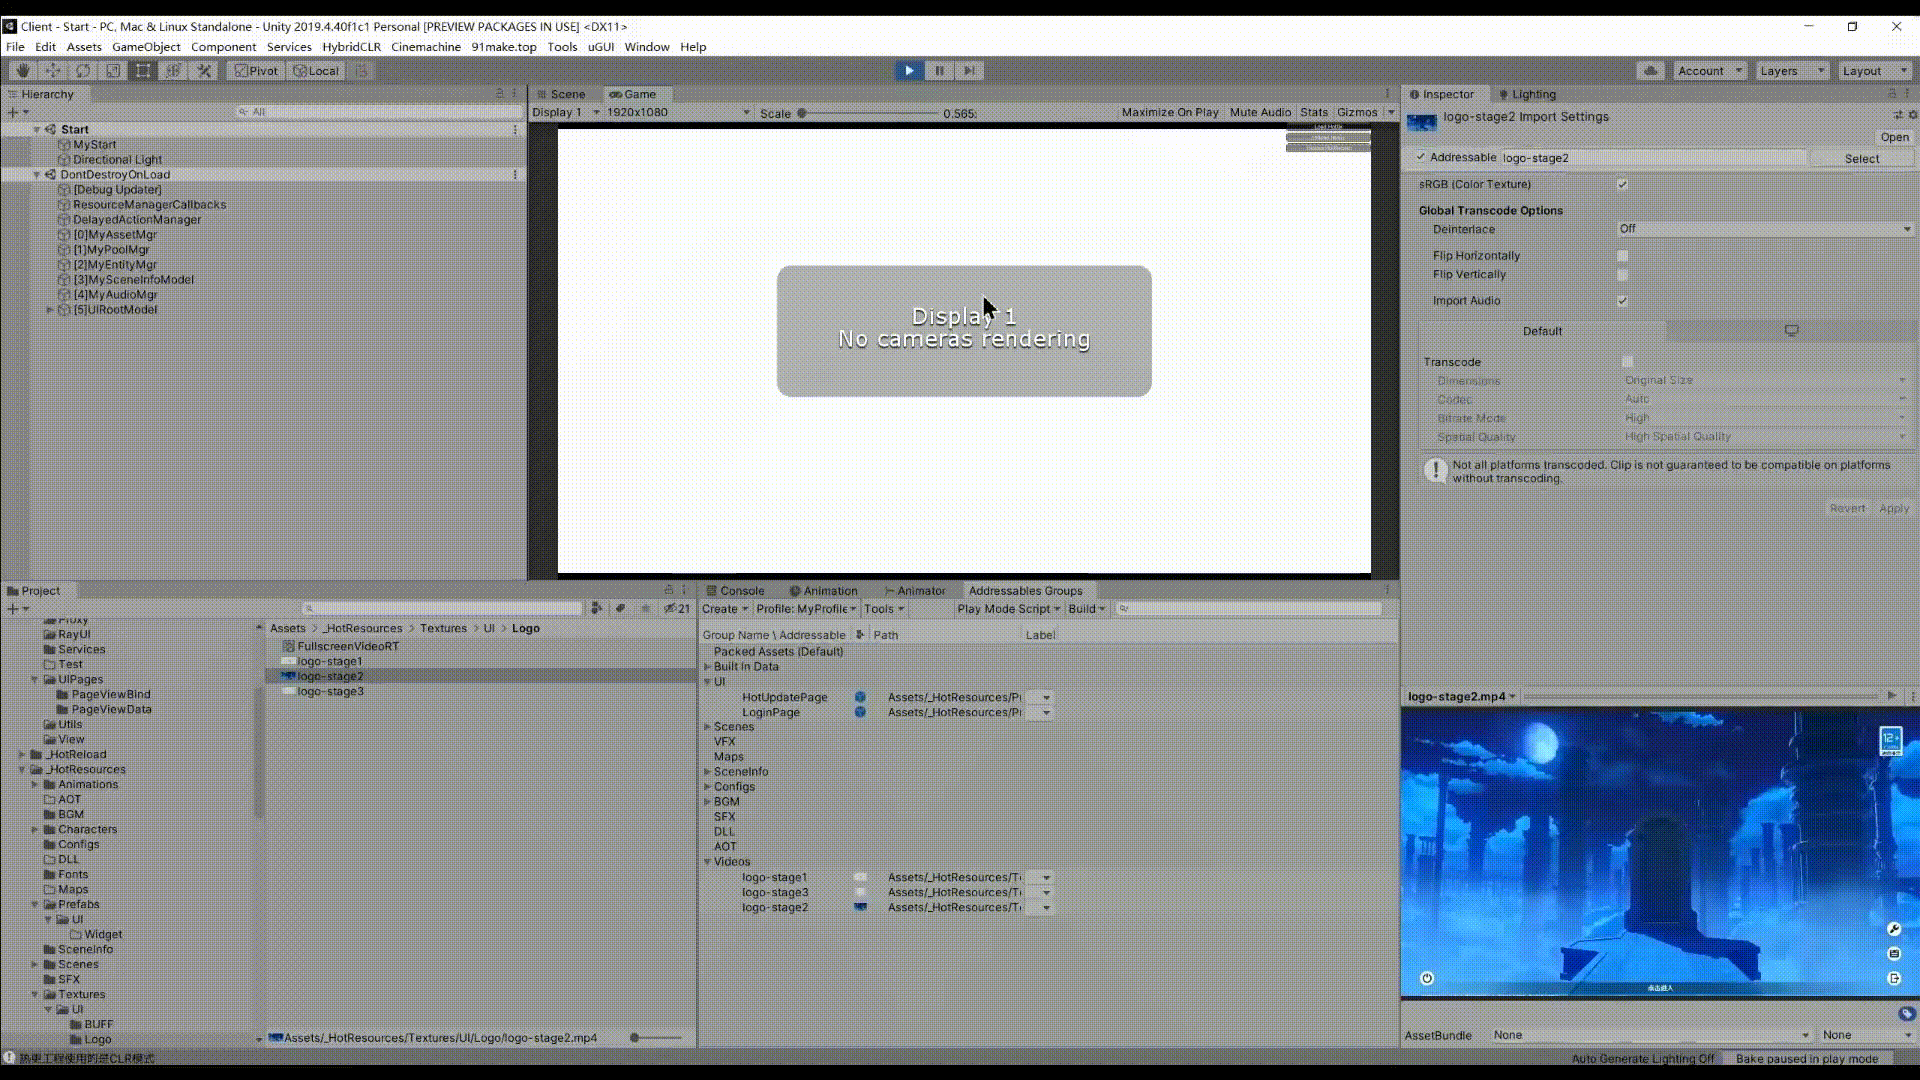Select the Hand tool in toolbar
This screenshot has height=1080, width=1920.
click(x=22, y=71)
